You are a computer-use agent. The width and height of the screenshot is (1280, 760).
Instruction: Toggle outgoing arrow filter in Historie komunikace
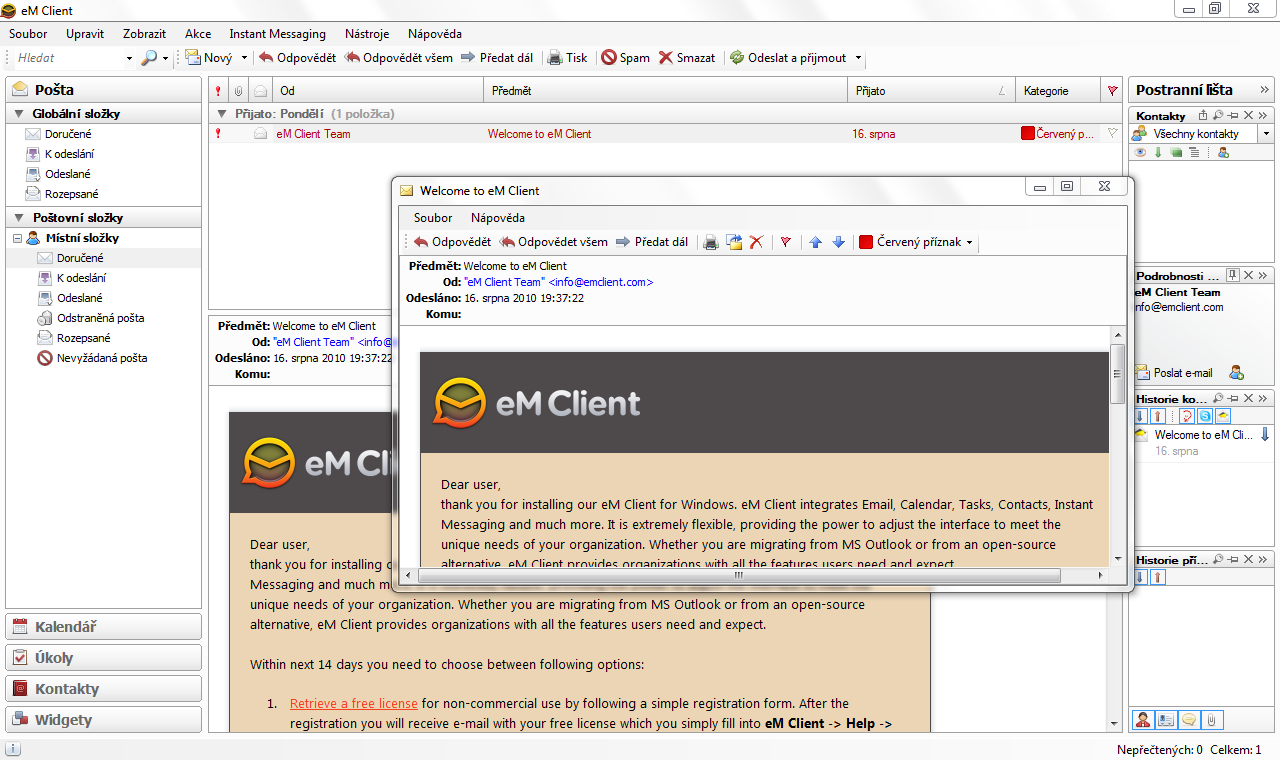1158,416
